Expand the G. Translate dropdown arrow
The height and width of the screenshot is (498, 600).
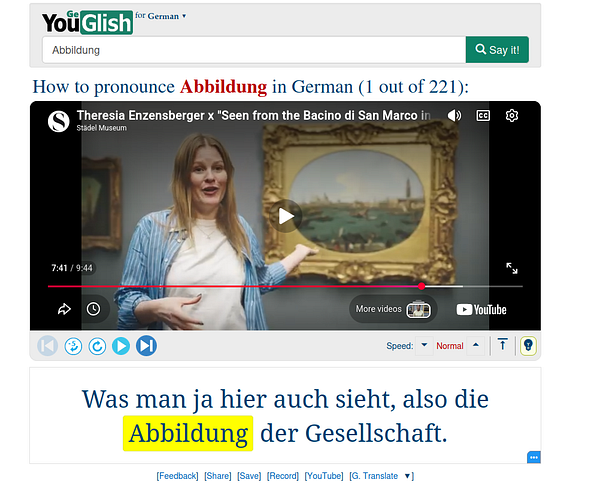[x=408, y=476]
